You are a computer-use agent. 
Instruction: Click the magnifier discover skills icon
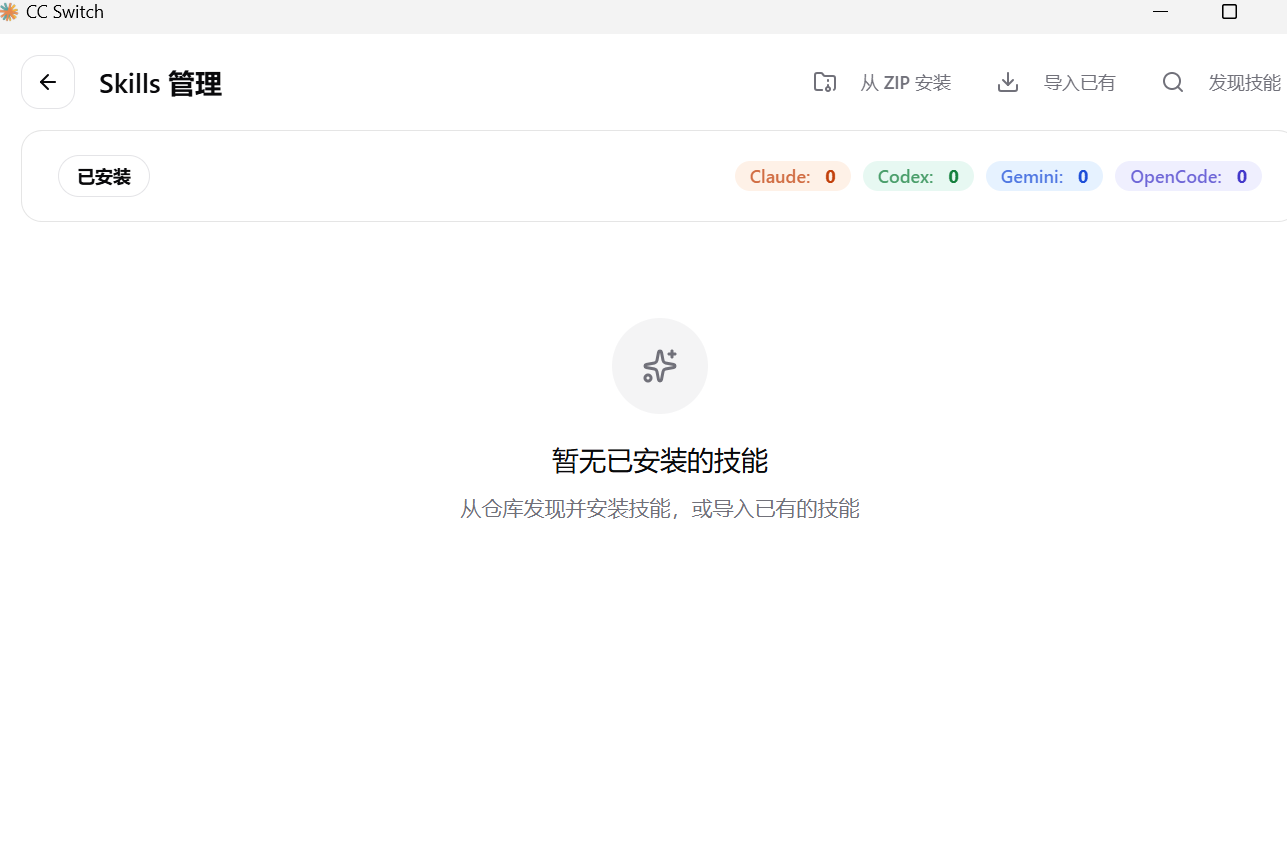[x=1173, y=83]
